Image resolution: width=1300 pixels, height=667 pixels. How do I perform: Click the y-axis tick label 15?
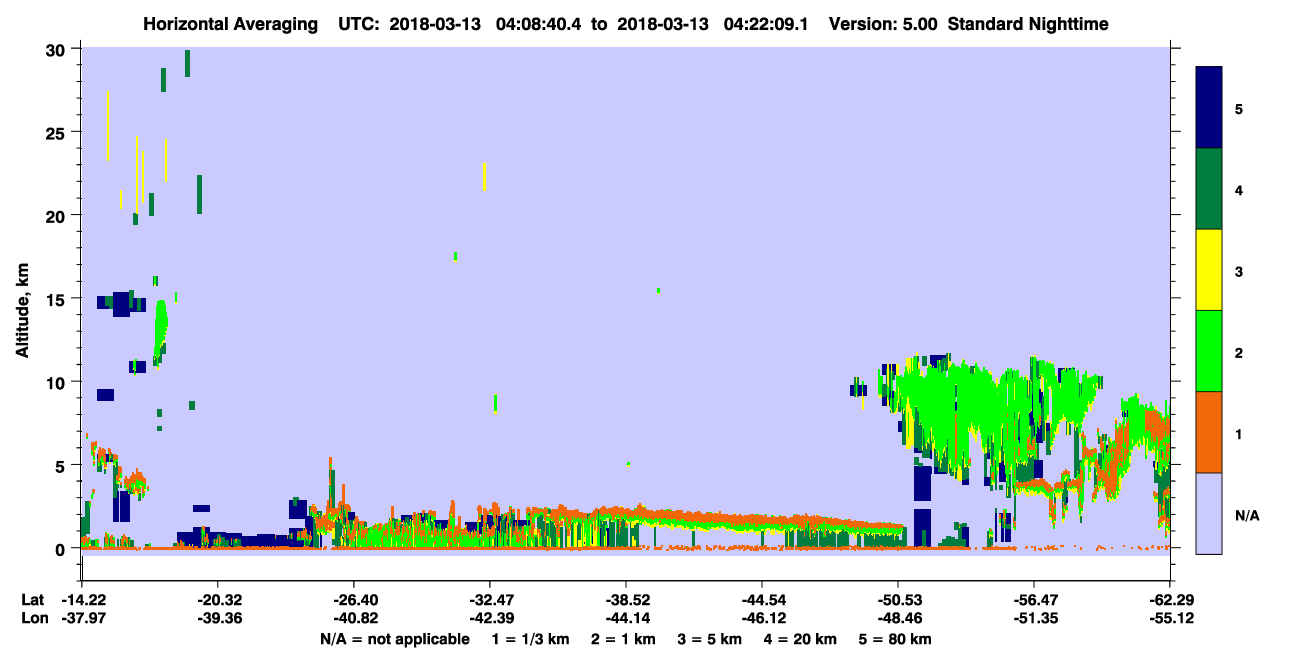click(58, 299)
